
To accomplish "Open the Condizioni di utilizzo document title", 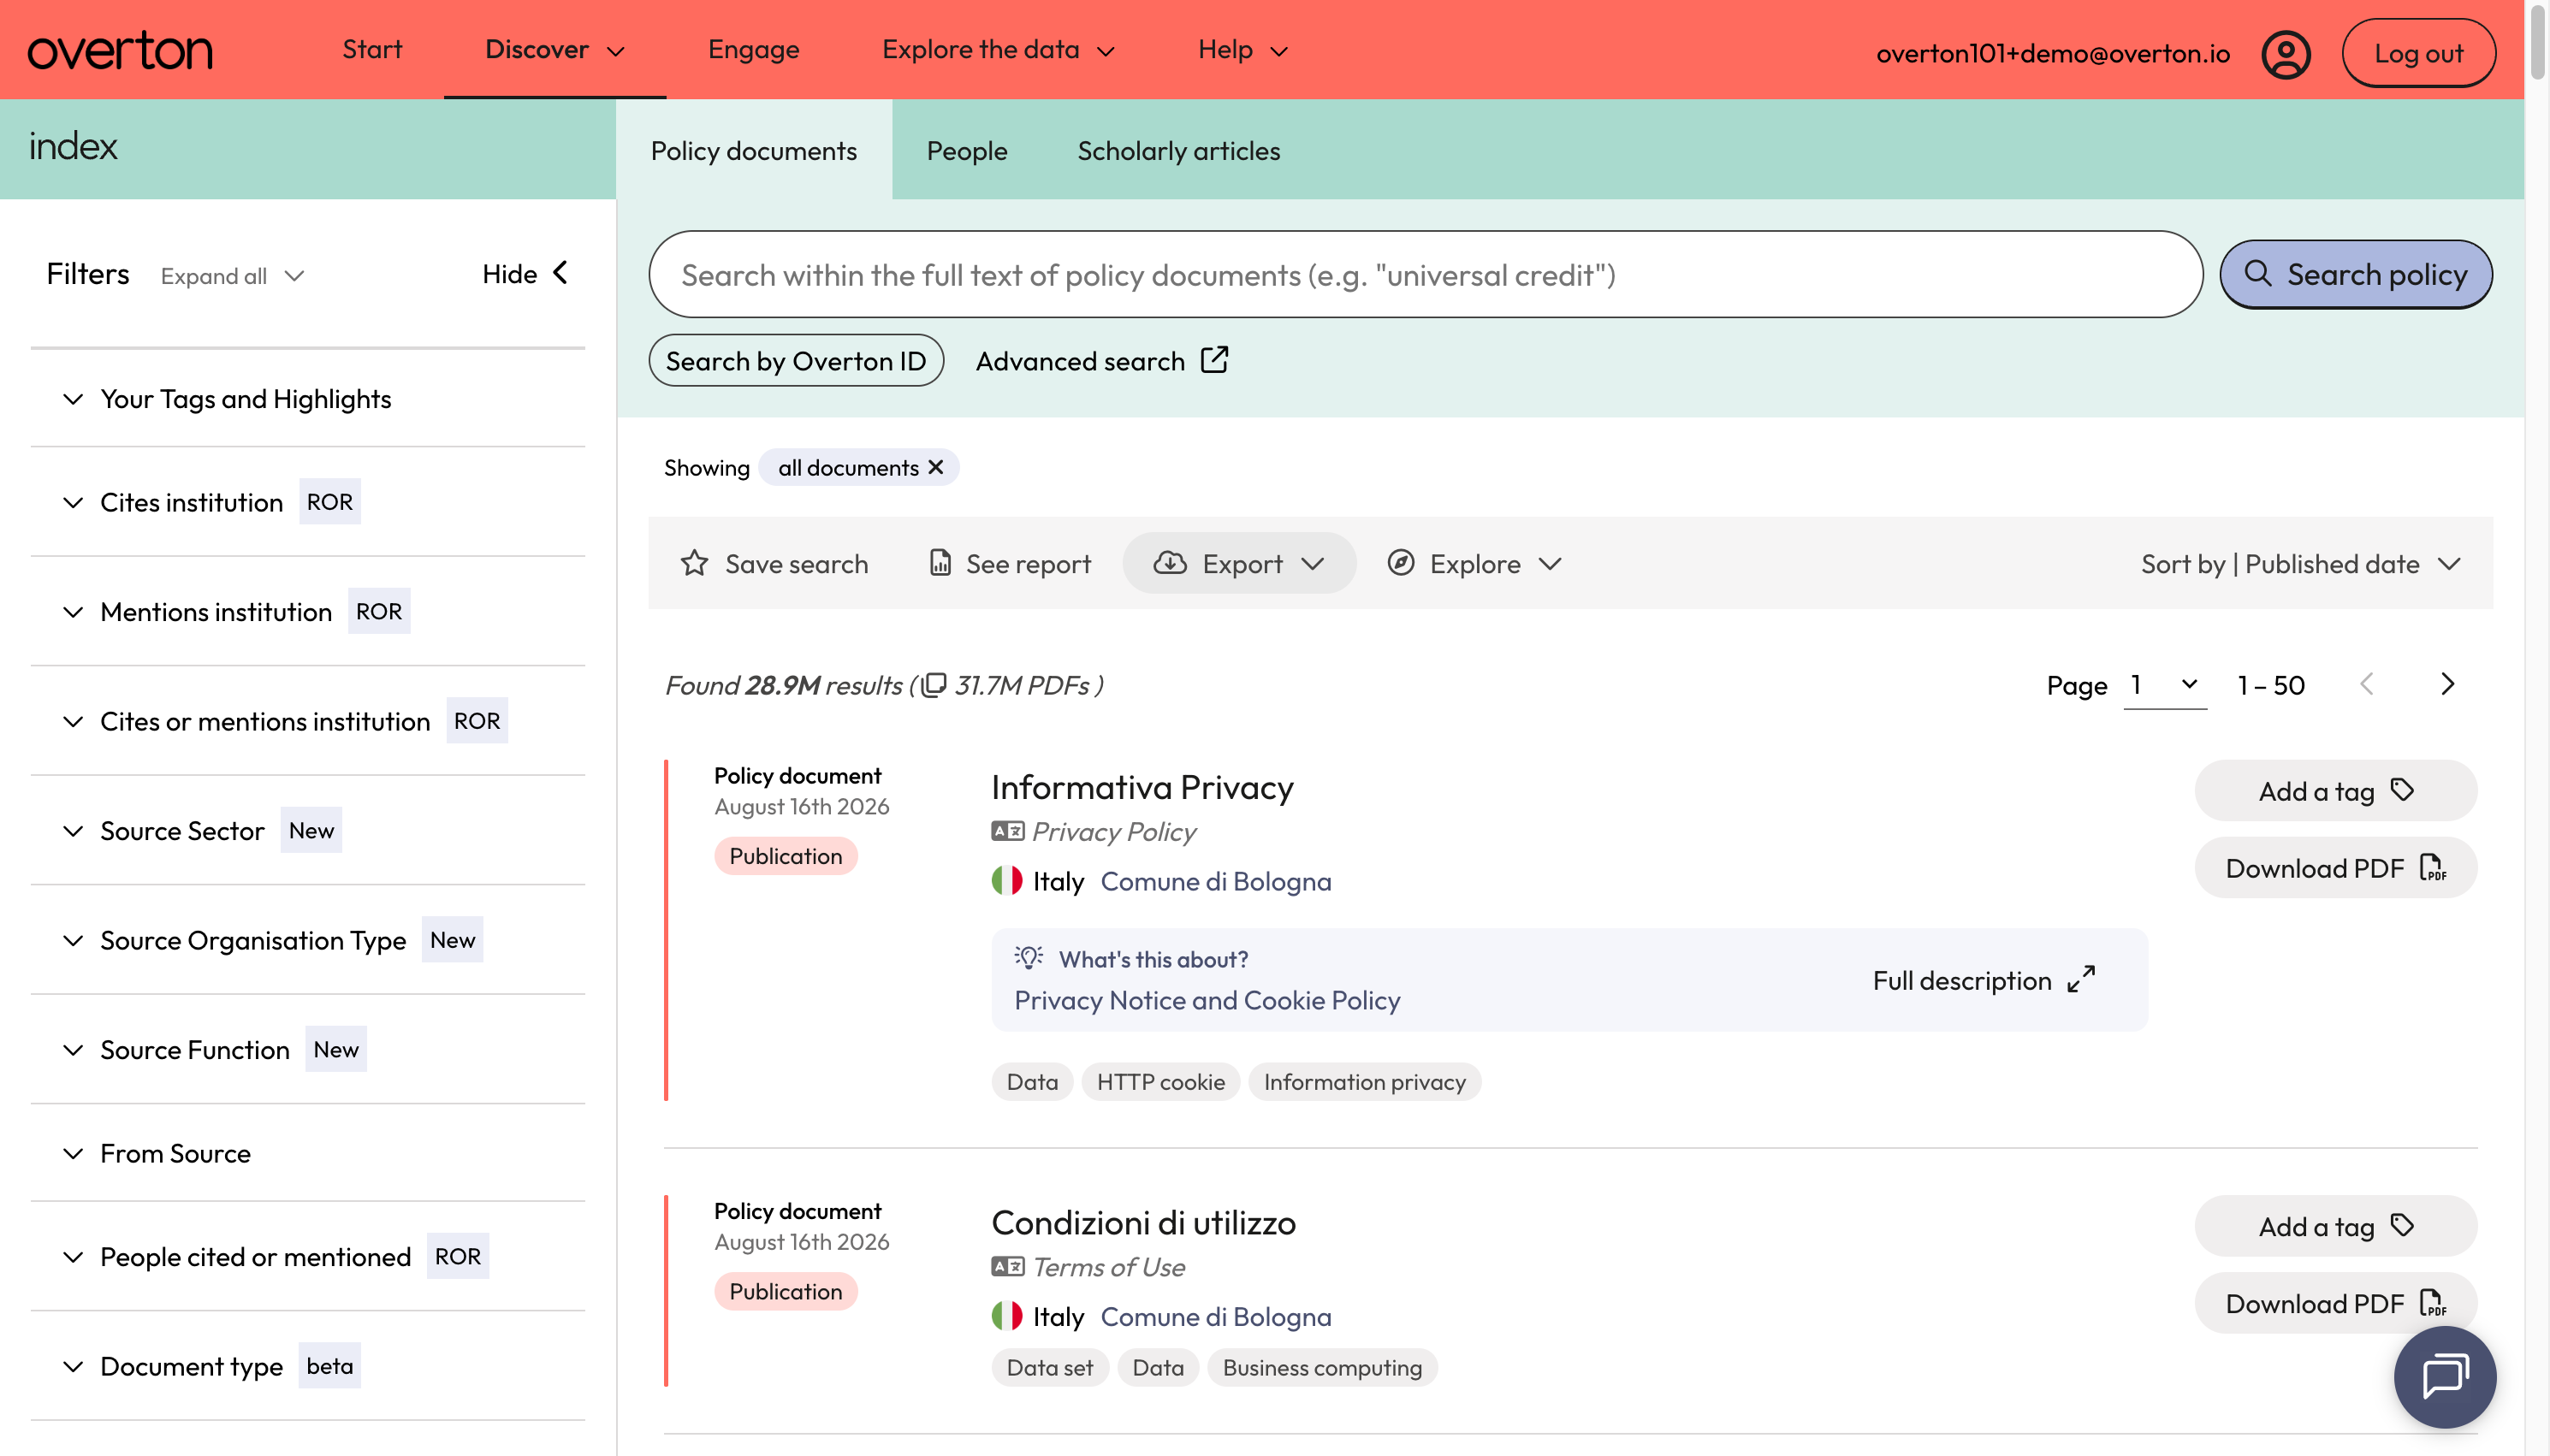I will pos(1143,1222).
